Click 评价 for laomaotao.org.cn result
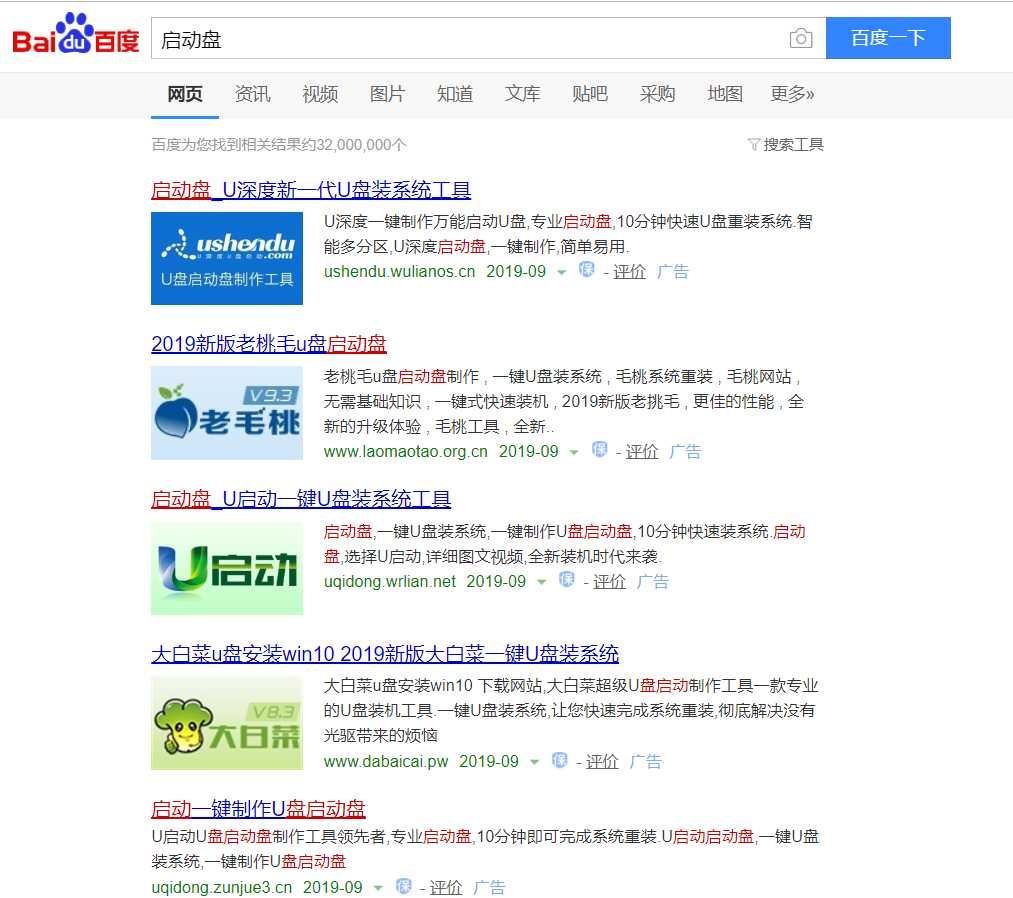Image resolution: width=1013 pixels, height=898 pixels. click(x=642, y=452)
